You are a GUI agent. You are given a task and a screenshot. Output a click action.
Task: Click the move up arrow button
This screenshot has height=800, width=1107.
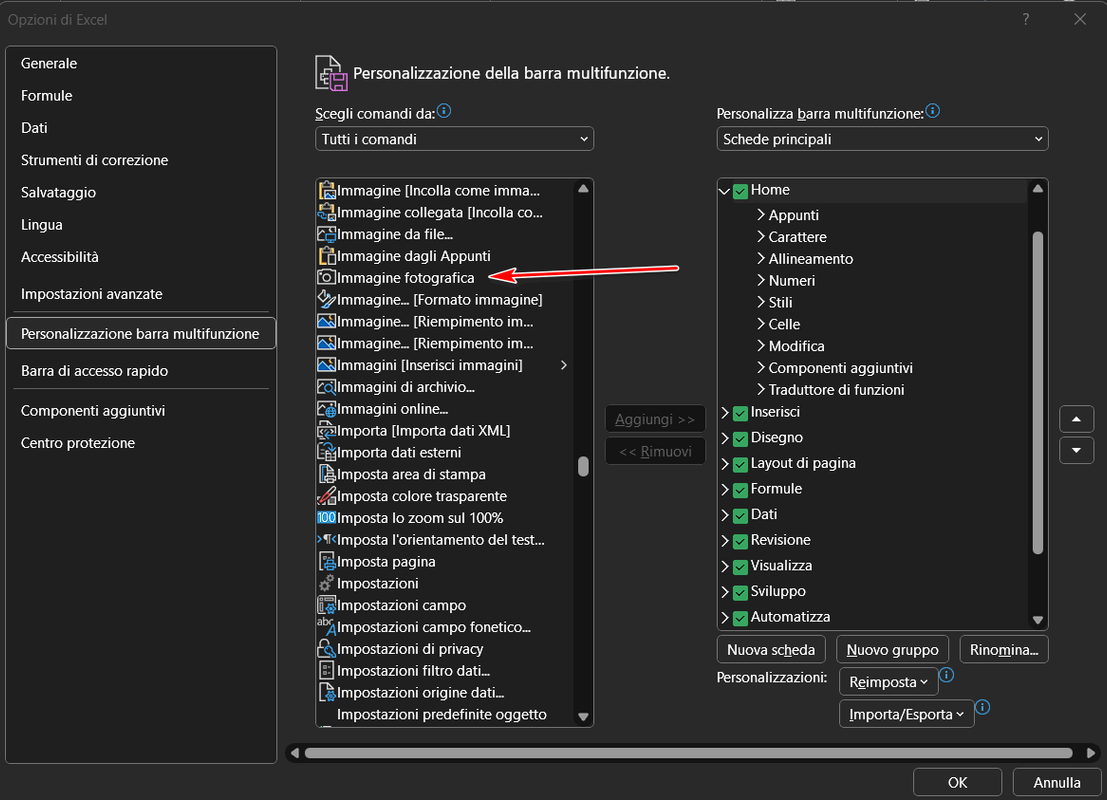pos(1076,419)
